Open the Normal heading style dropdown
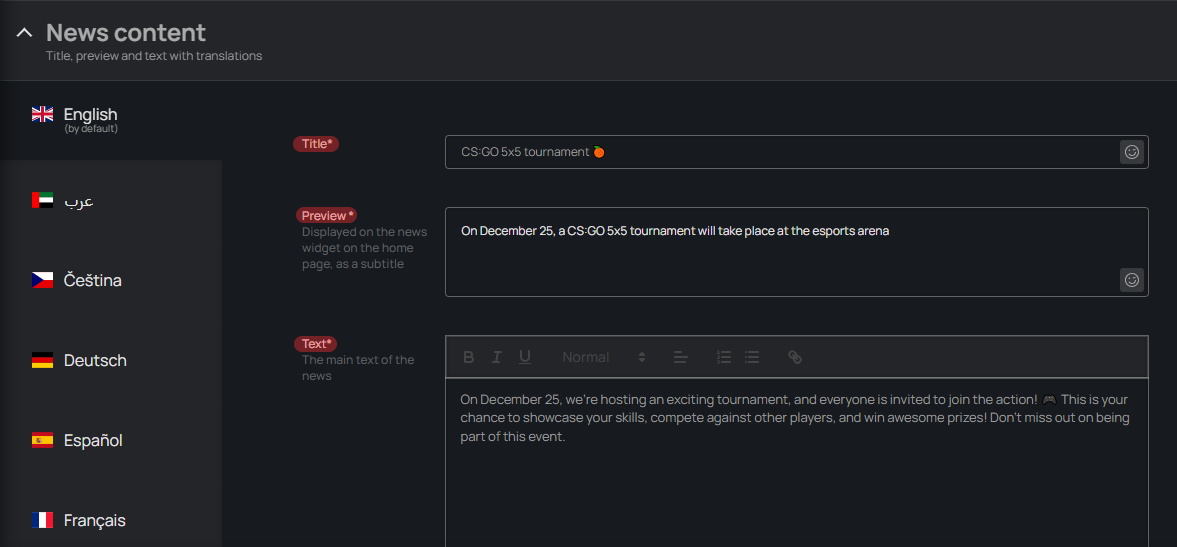Viewport: 1177px width, 547px height. [x=604, y=357]
